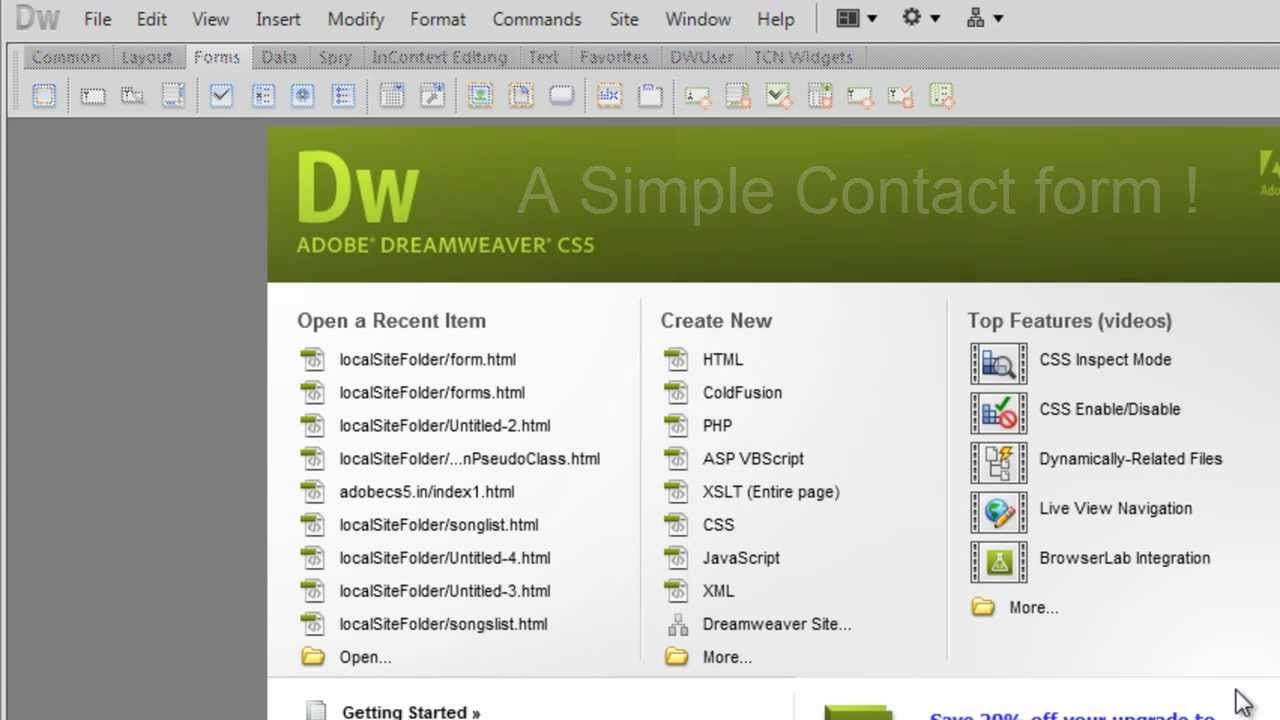Click Live View Navigation video icon
The height and width of the screenshot is (720, 1280).
998,512
